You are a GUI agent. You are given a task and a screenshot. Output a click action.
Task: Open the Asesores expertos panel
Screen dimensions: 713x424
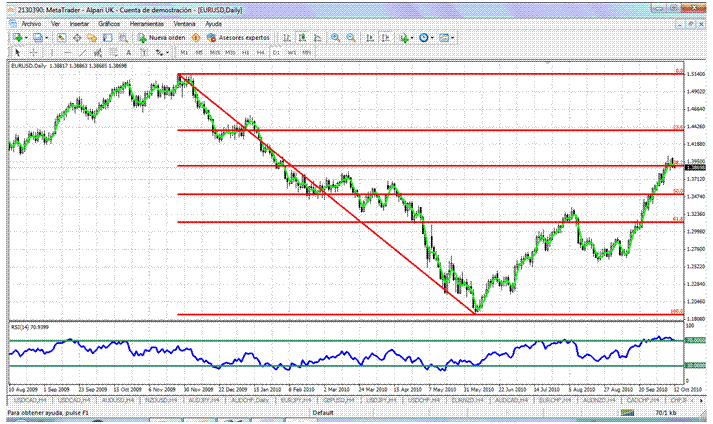(x=237, y=37)
